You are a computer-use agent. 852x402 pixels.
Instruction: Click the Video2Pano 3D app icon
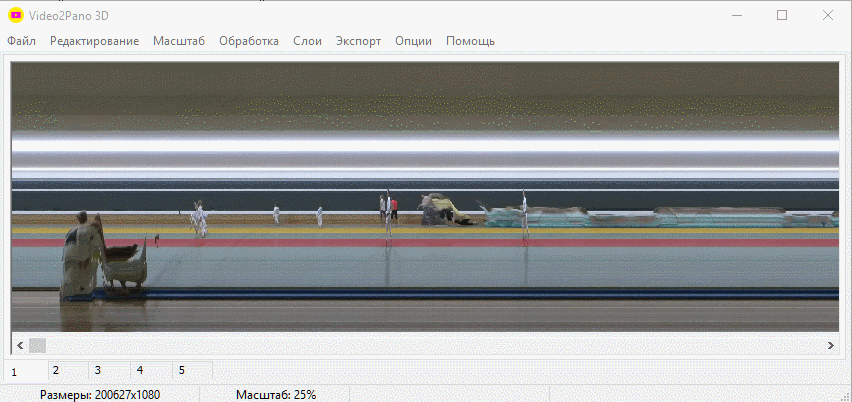click(16, 15)
